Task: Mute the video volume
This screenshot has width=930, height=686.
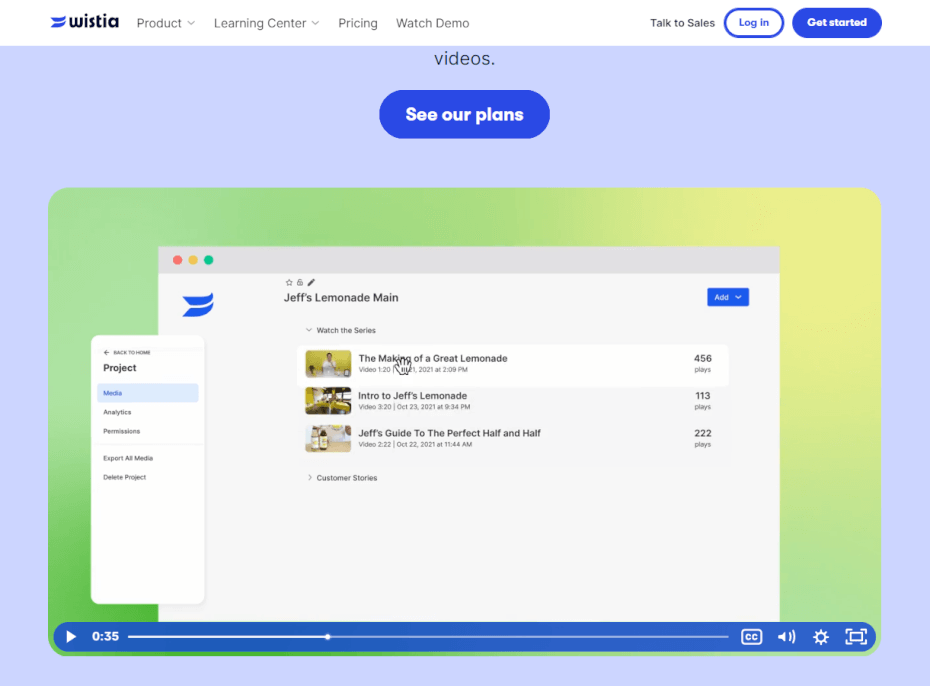Action: (786, 637)
